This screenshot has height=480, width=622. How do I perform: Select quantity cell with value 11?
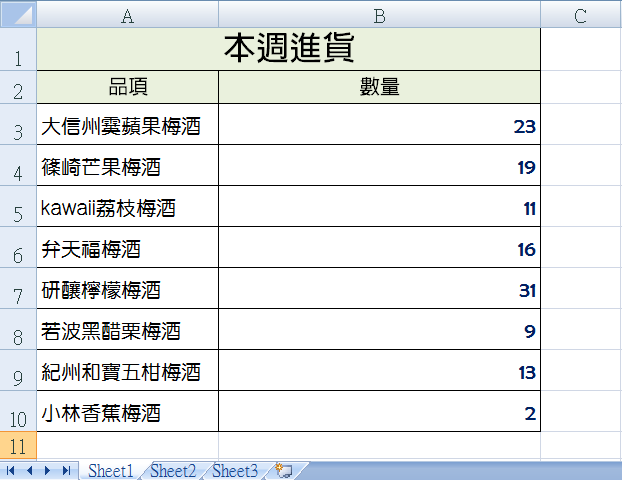coord(379,206)
